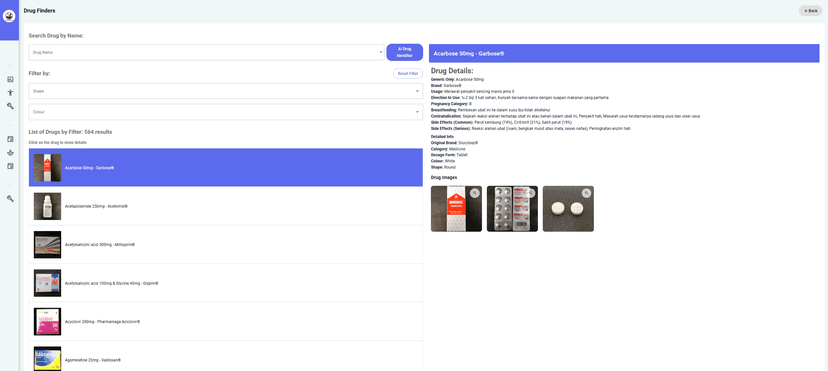Expand the Colour filter dropdown
This screenshot has width=828, height=371.
226,112
